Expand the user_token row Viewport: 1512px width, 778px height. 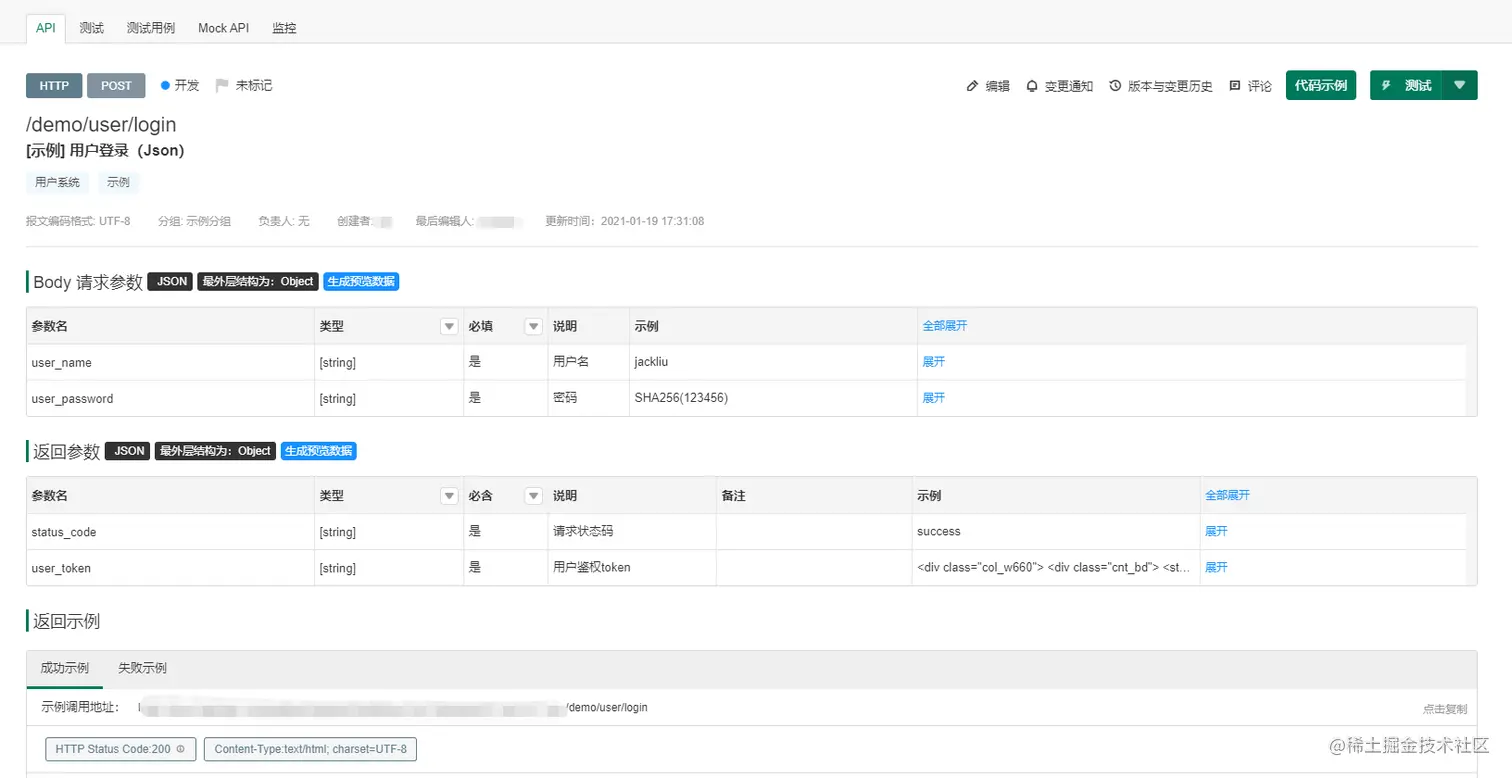[x=1216, y=567]
